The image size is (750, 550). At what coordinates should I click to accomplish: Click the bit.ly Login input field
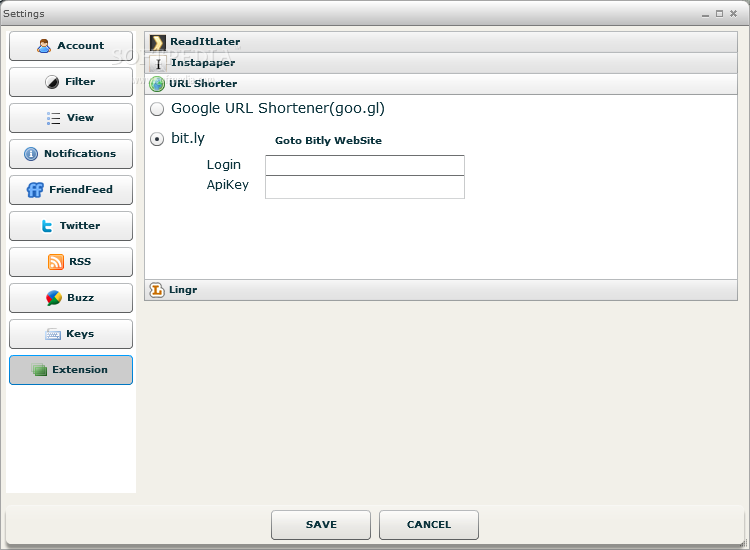coord(365,165)
